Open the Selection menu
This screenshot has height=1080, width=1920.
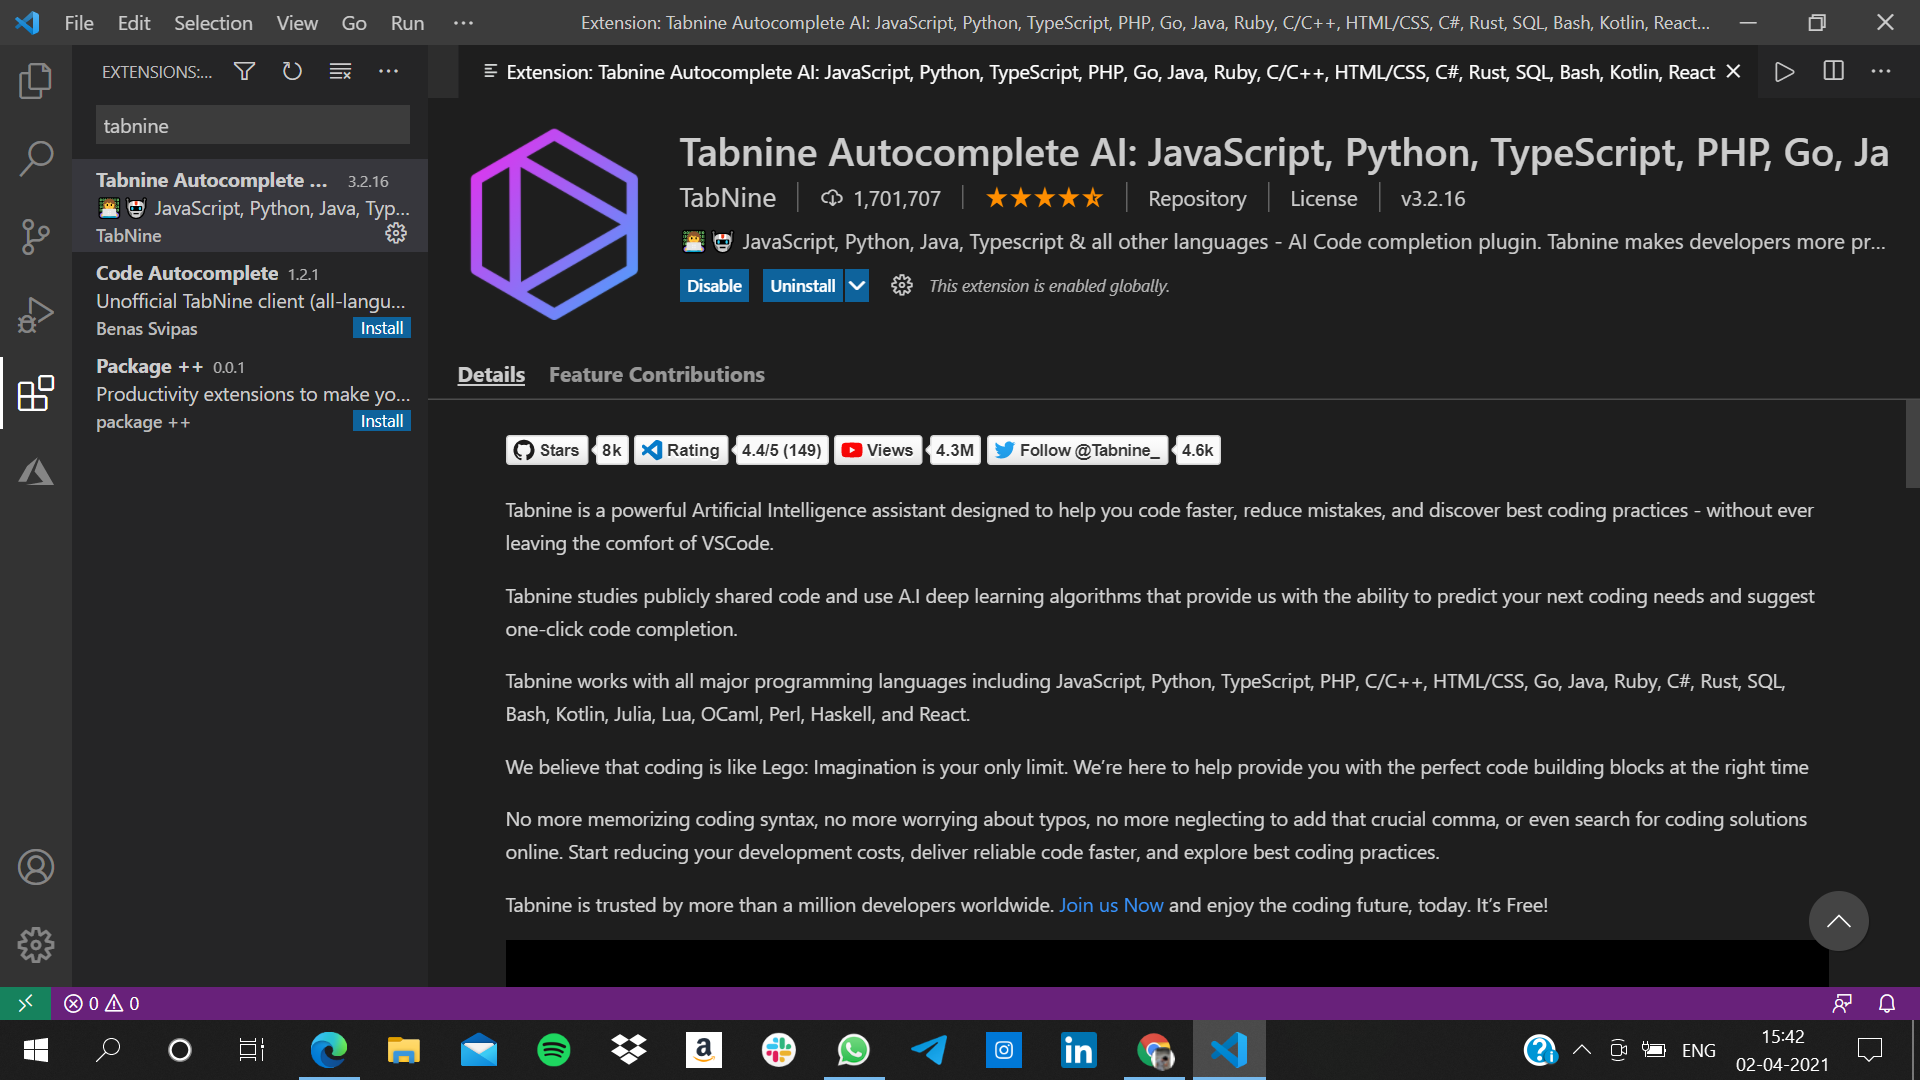[x=213, y=22]
